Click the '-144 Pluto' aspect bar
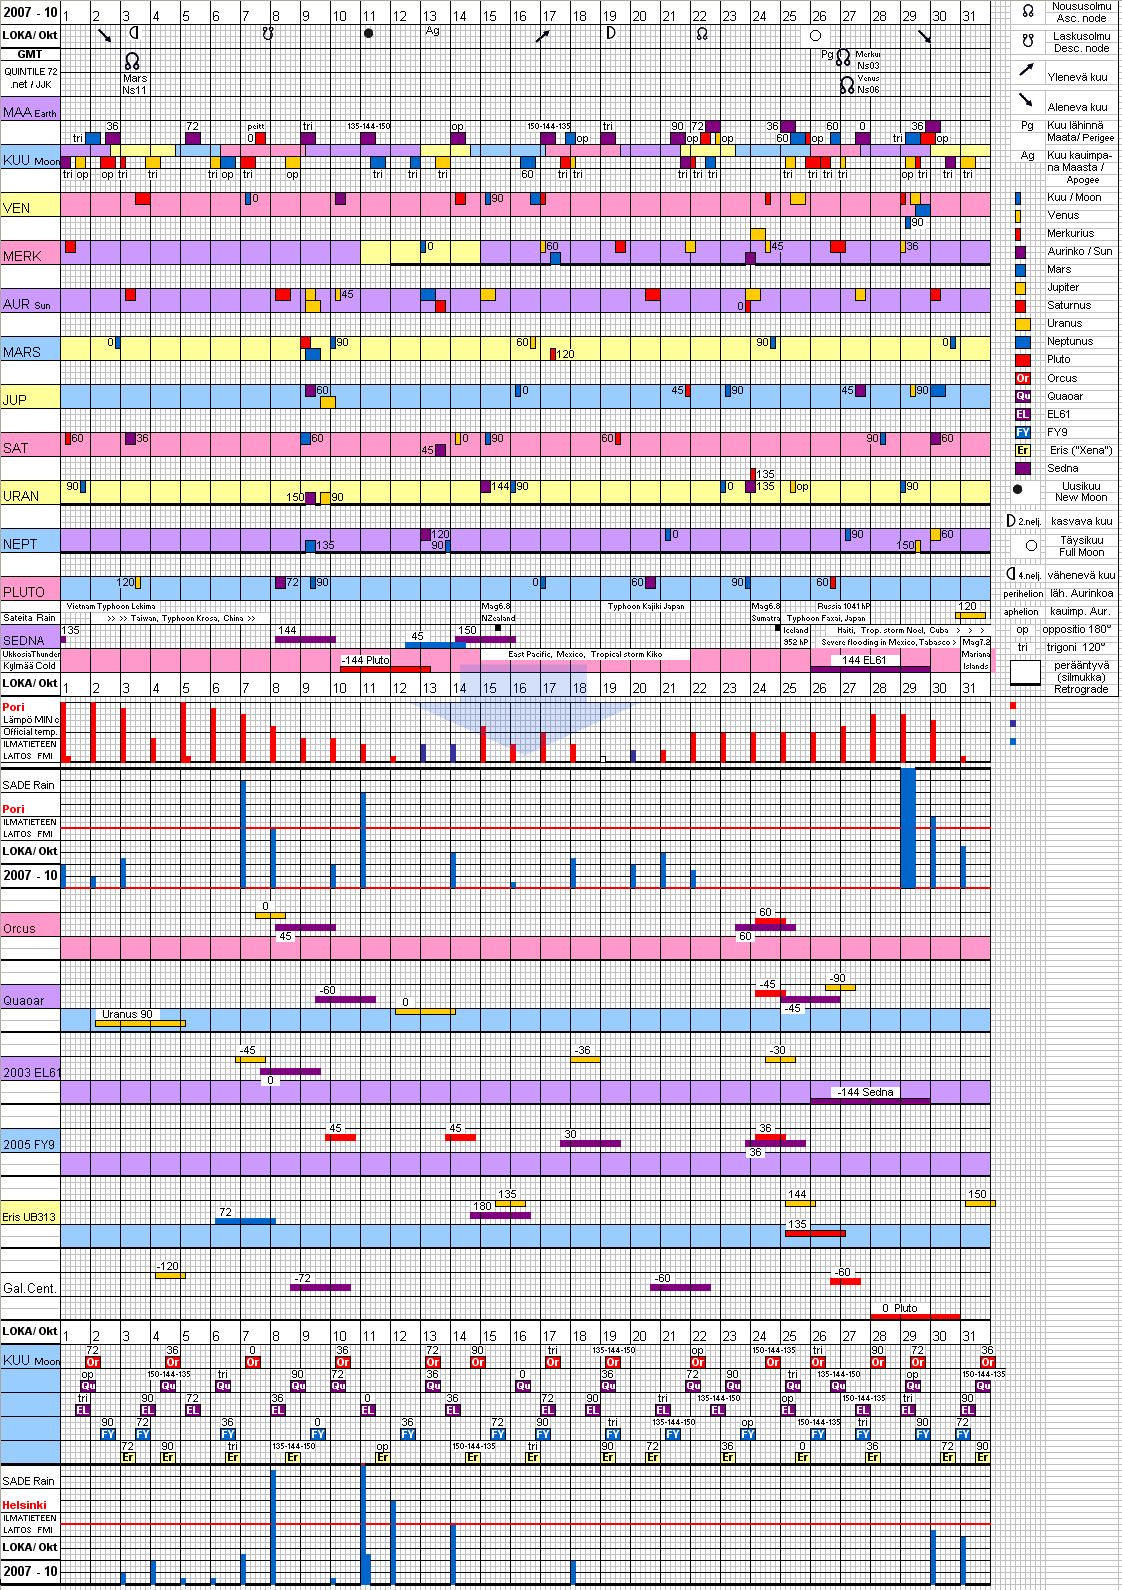 (x=385, y=664)
